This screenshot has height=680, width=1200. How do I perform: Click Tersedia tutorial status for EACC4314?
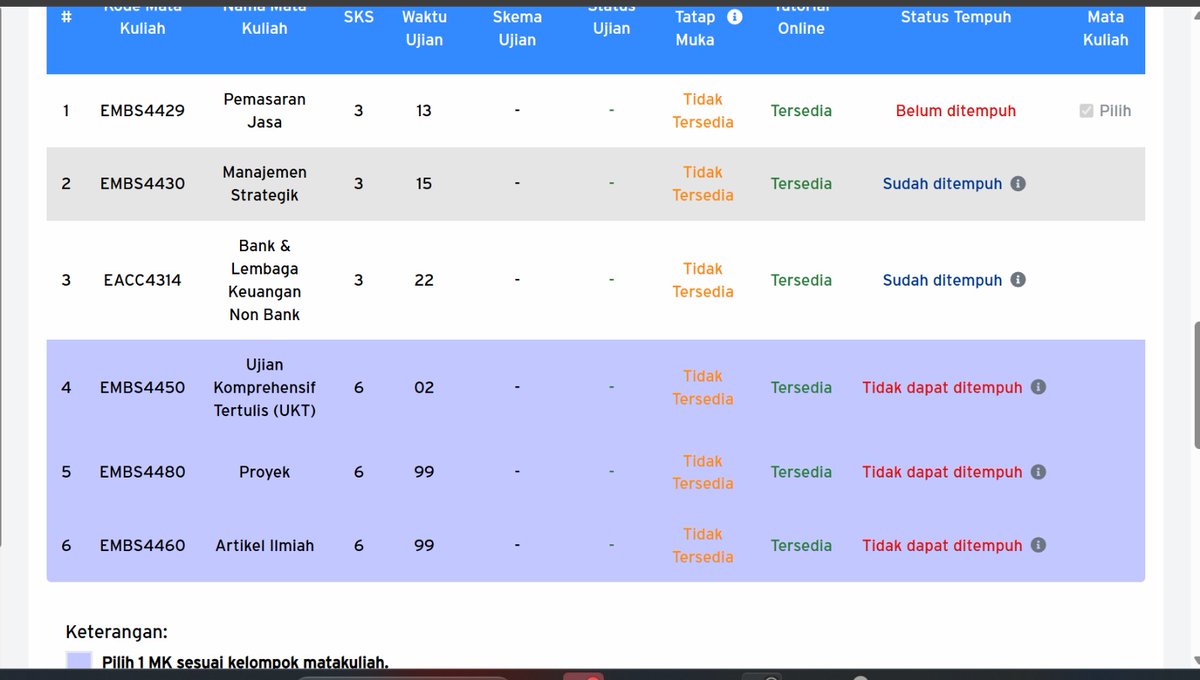(x=801, y=280)
